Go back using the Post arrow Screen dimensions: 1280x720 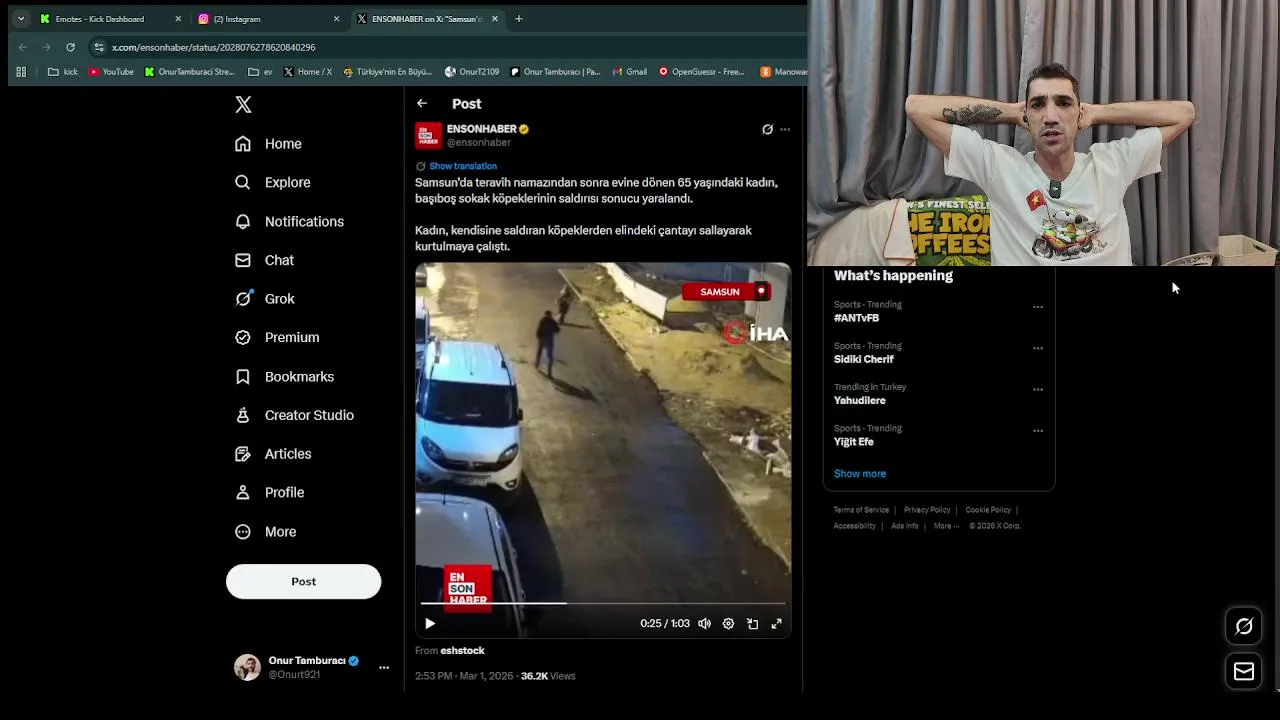point(422,104)
